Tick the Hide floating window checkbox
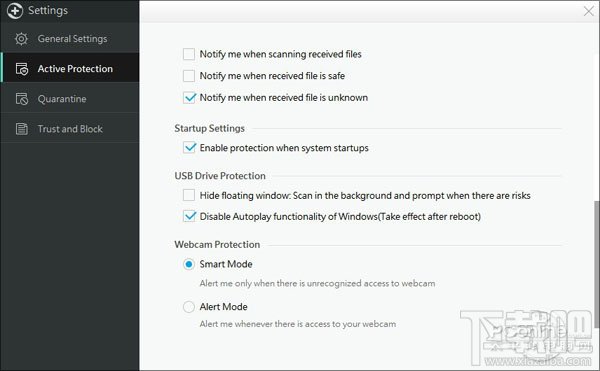Viewport: 600px width, 371px height. (189, 195)
